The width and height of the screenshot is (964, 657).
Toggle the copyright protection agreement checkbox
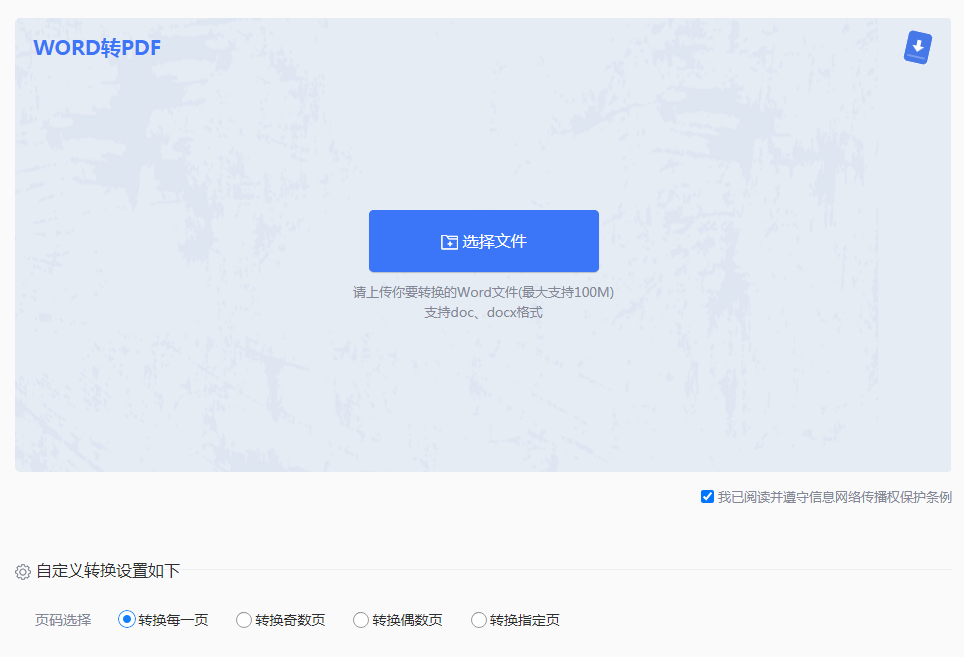pyautogui.click(x=708, y=496)
